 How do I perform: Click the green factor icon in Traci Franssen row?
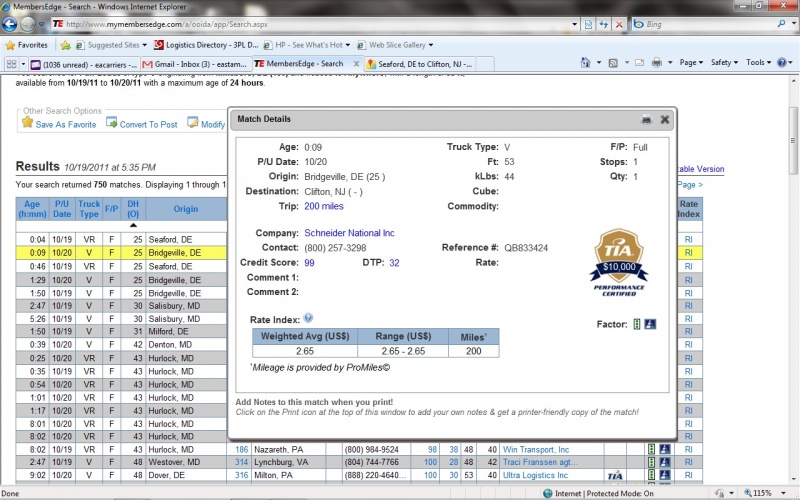click(x=651, y=462)
